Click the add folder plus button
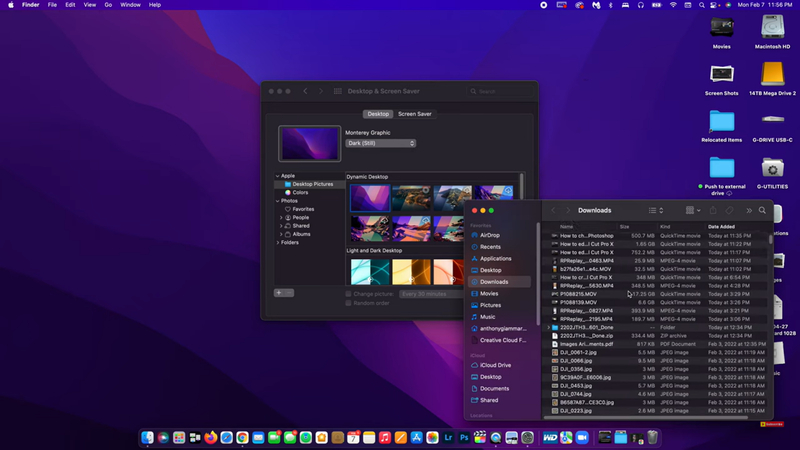 (x=278, y=293)
